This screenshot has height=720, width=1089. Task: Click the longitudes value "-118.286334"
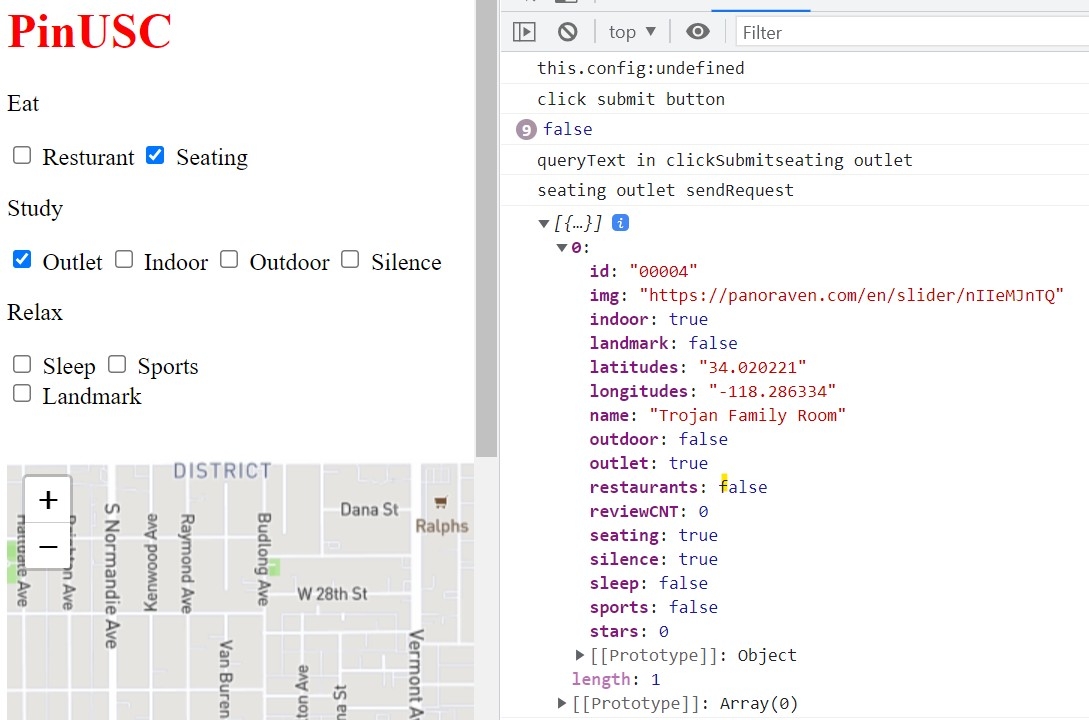click(772, 392)
